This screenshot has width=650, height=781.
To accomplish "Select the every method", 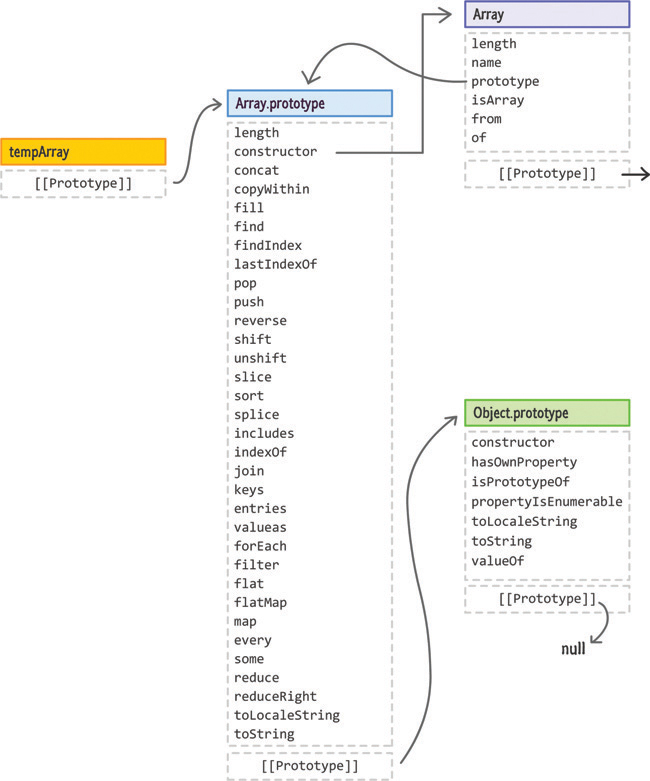I will point(253,641).
